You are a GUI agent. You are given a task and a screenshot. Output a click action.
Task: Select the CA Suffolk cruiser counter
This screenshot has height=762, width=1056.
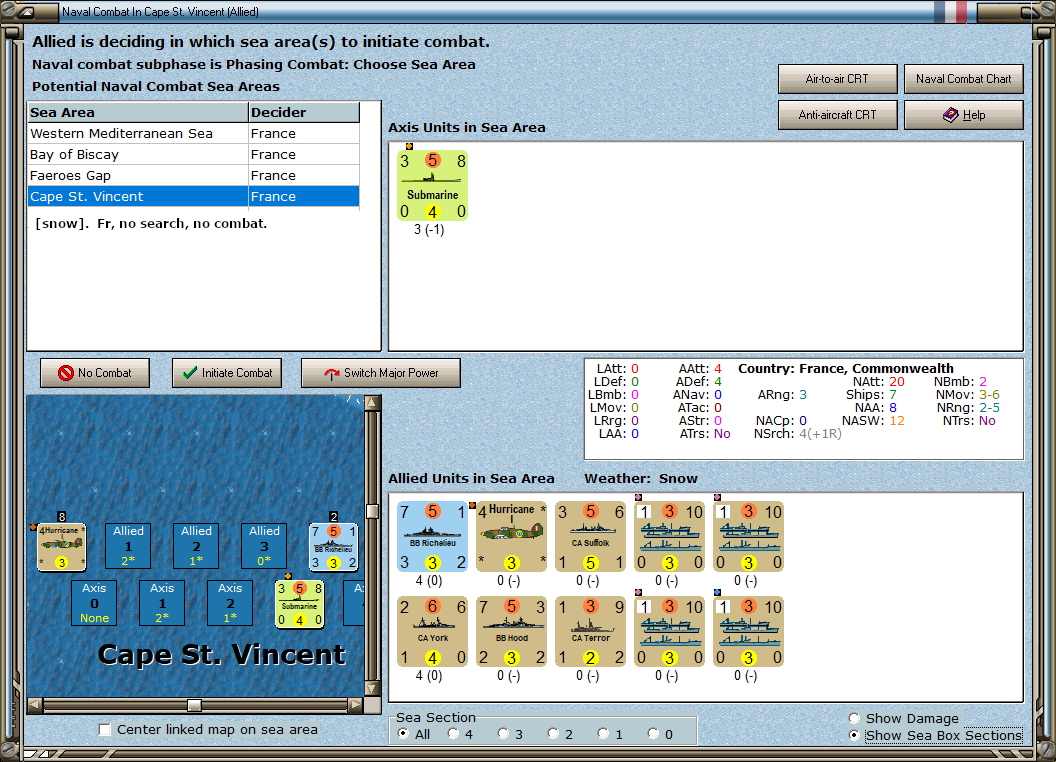[x=590, y=536]
